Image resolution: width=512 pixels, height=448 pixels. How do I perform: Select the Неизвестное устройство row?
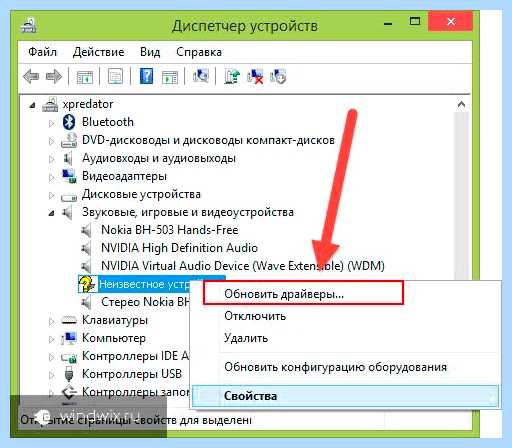[x=144, y=284]
